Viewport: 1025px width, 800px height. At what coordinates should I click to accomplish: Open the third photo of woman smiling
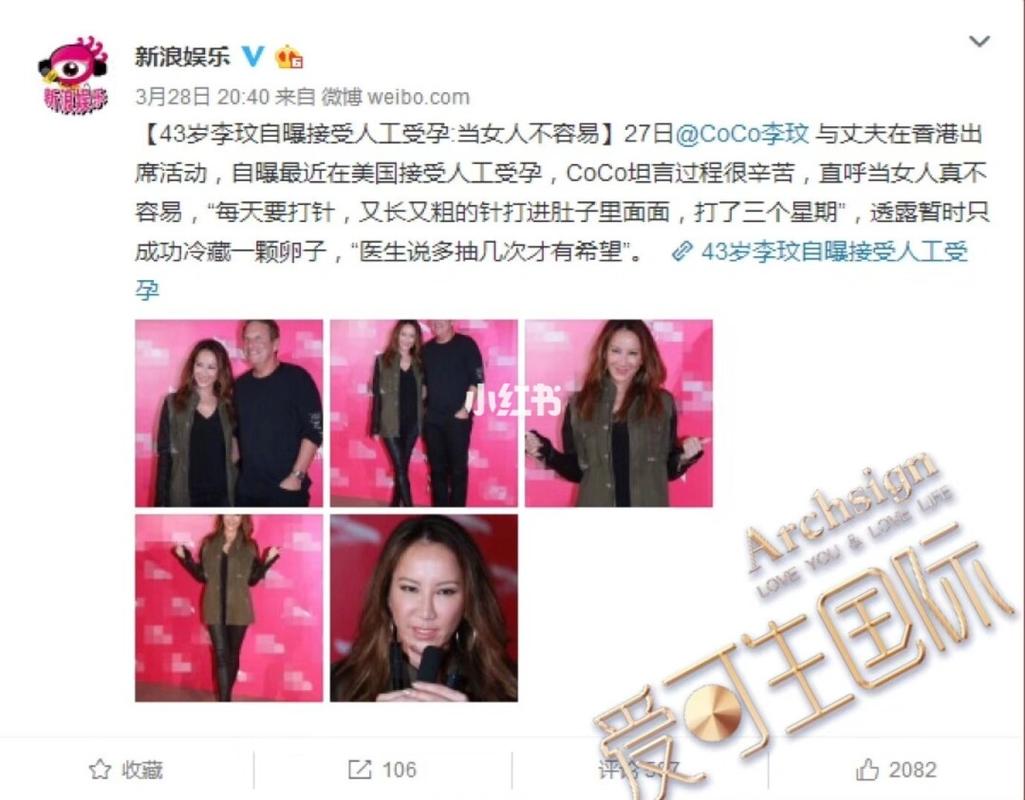[x=619, y=413]
